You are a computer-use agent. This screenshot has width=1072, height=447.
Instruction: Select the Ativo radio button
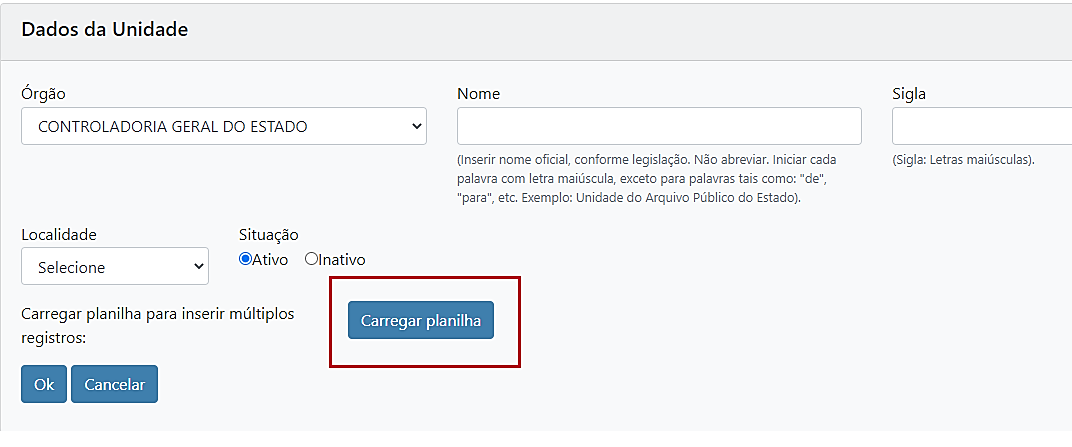246,259
